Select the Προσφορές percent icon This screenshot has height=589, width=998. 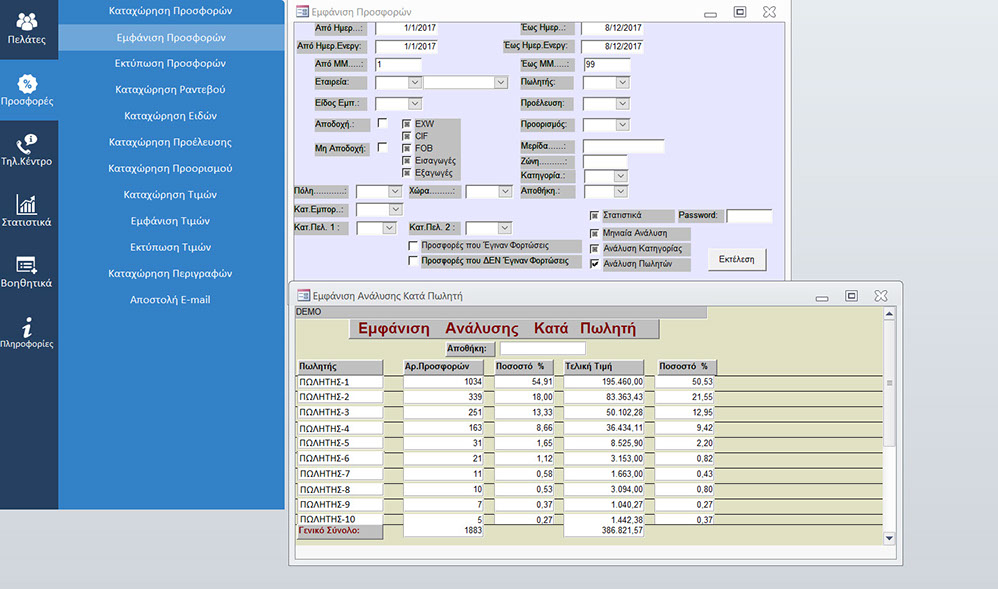pyautogui.click(x=28, y=88)
